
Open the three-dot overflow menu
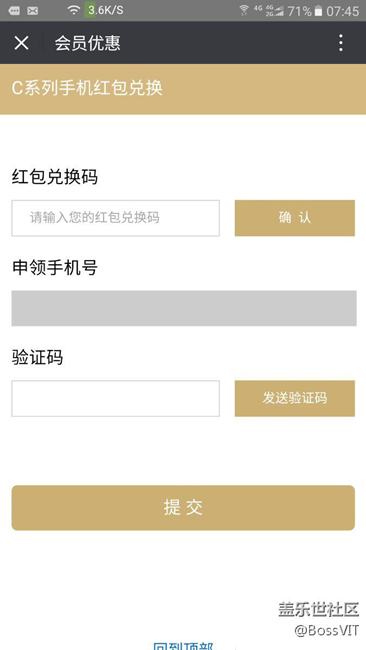340,43
